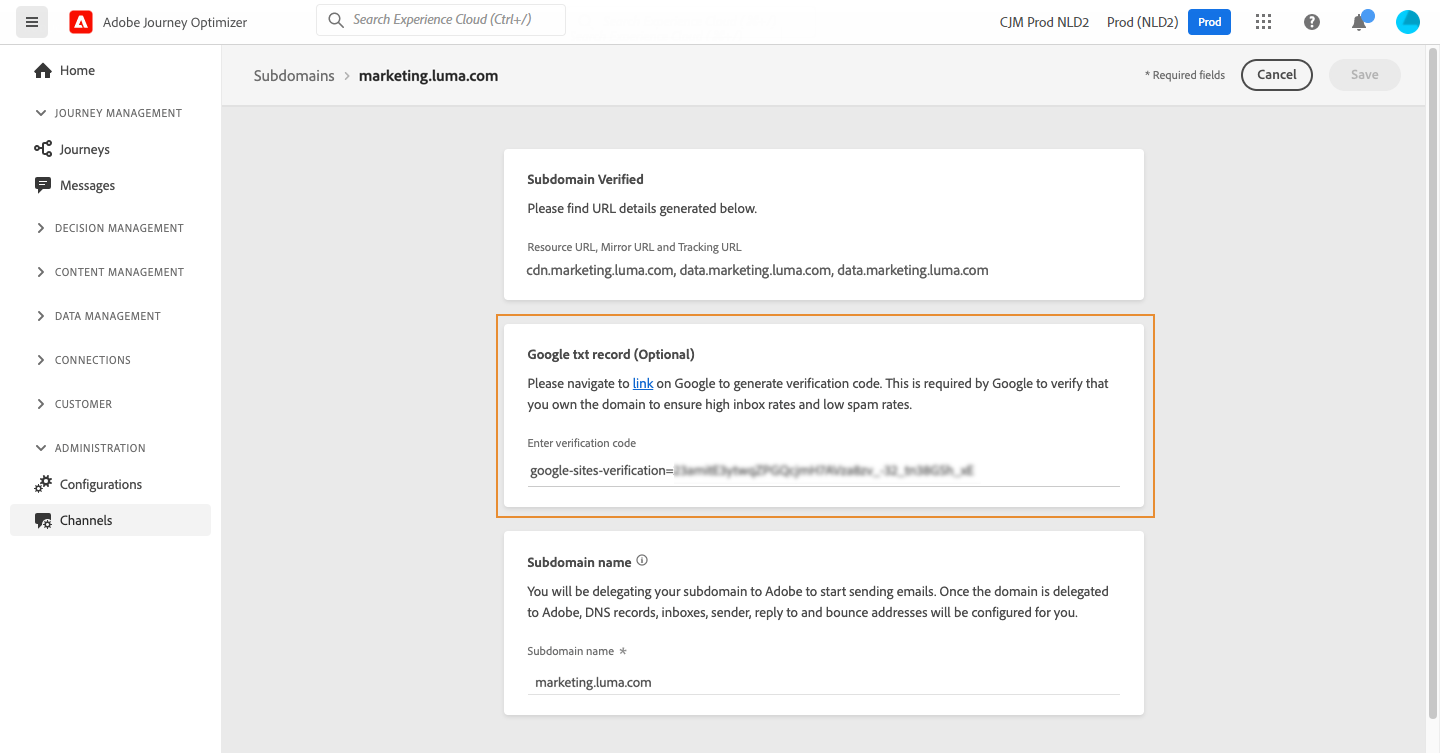Focus the Search Experience Cloud field
This screenshot has width=1440, height=753.
tap(450, 20)
